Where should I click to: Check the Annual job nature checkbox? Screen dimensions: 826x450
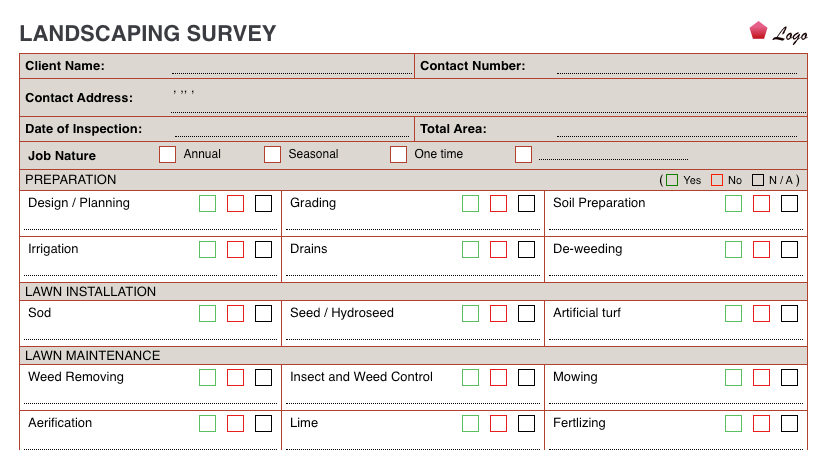(167, 154)
